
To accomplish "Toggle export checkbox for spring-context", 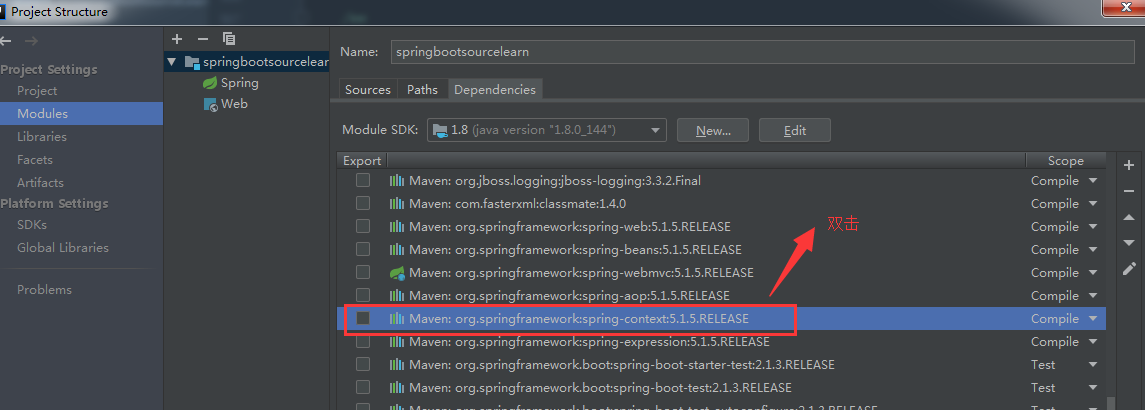I will (363, 319).
